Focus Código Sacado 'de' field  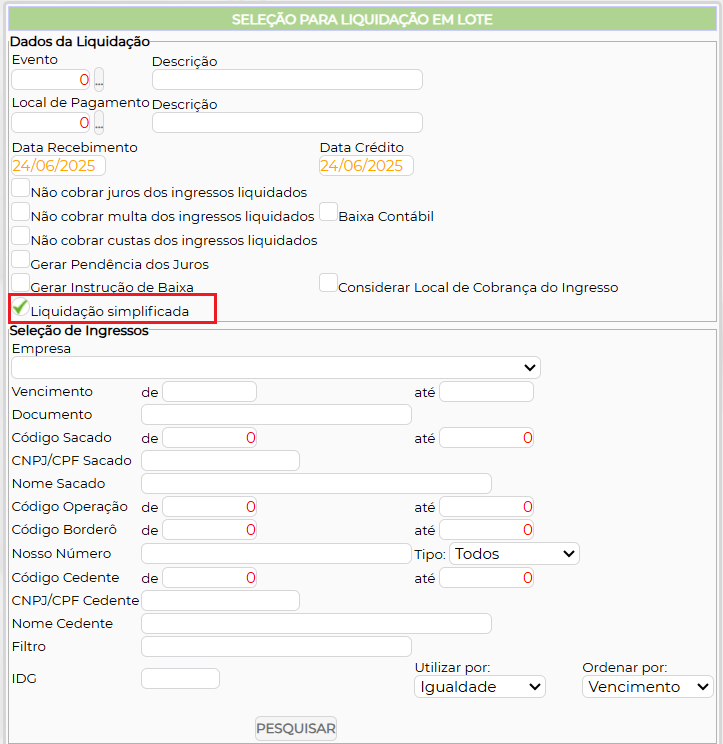[x=210, y=437]
